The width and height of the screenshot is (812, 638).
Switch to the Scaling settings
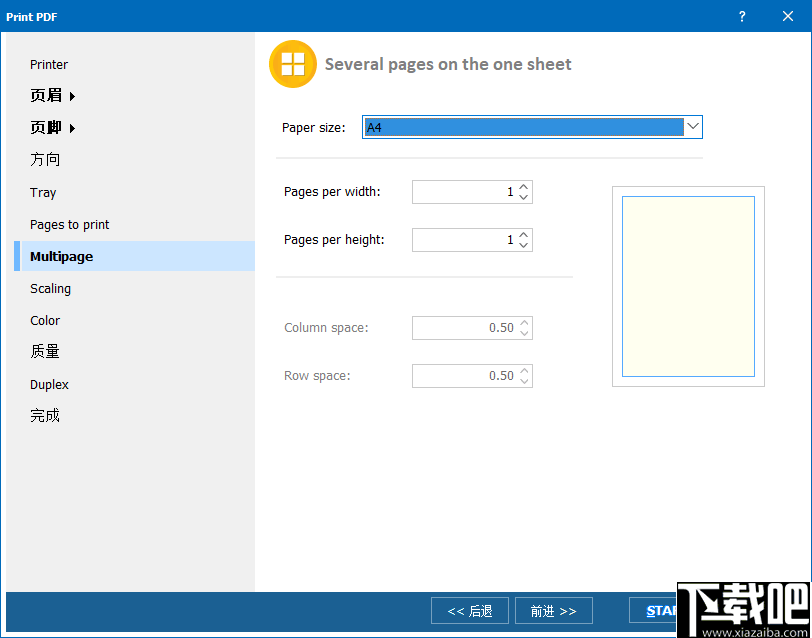[x=50, y=288]
